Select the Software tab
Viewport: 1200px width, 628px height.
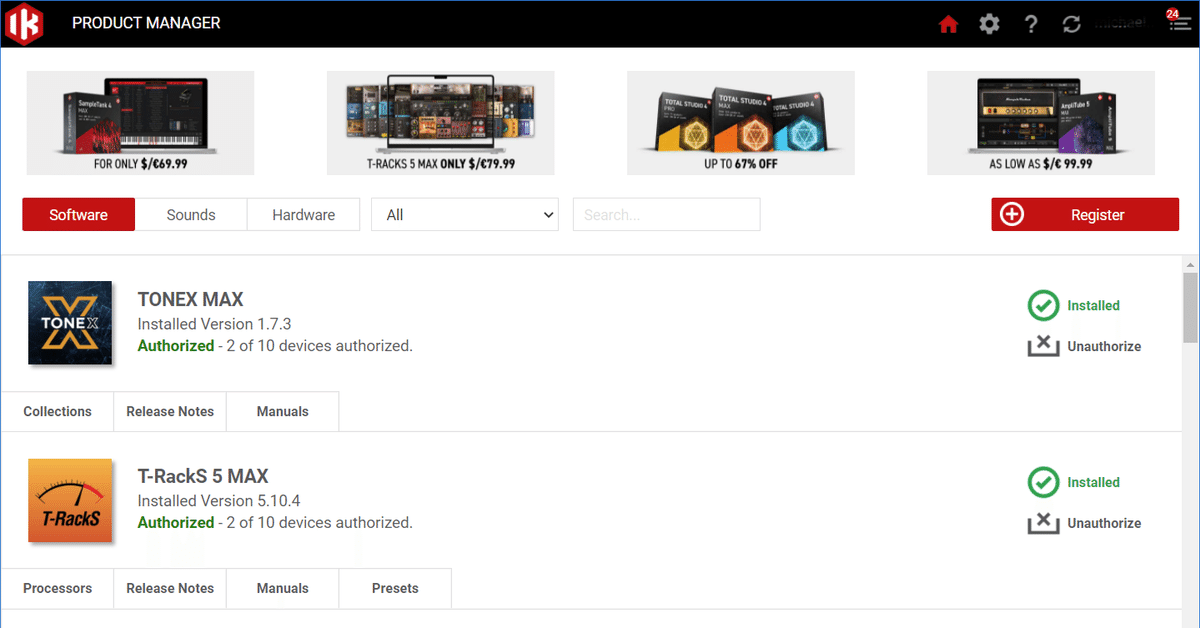pyautogui.click(x=78, y=215)
